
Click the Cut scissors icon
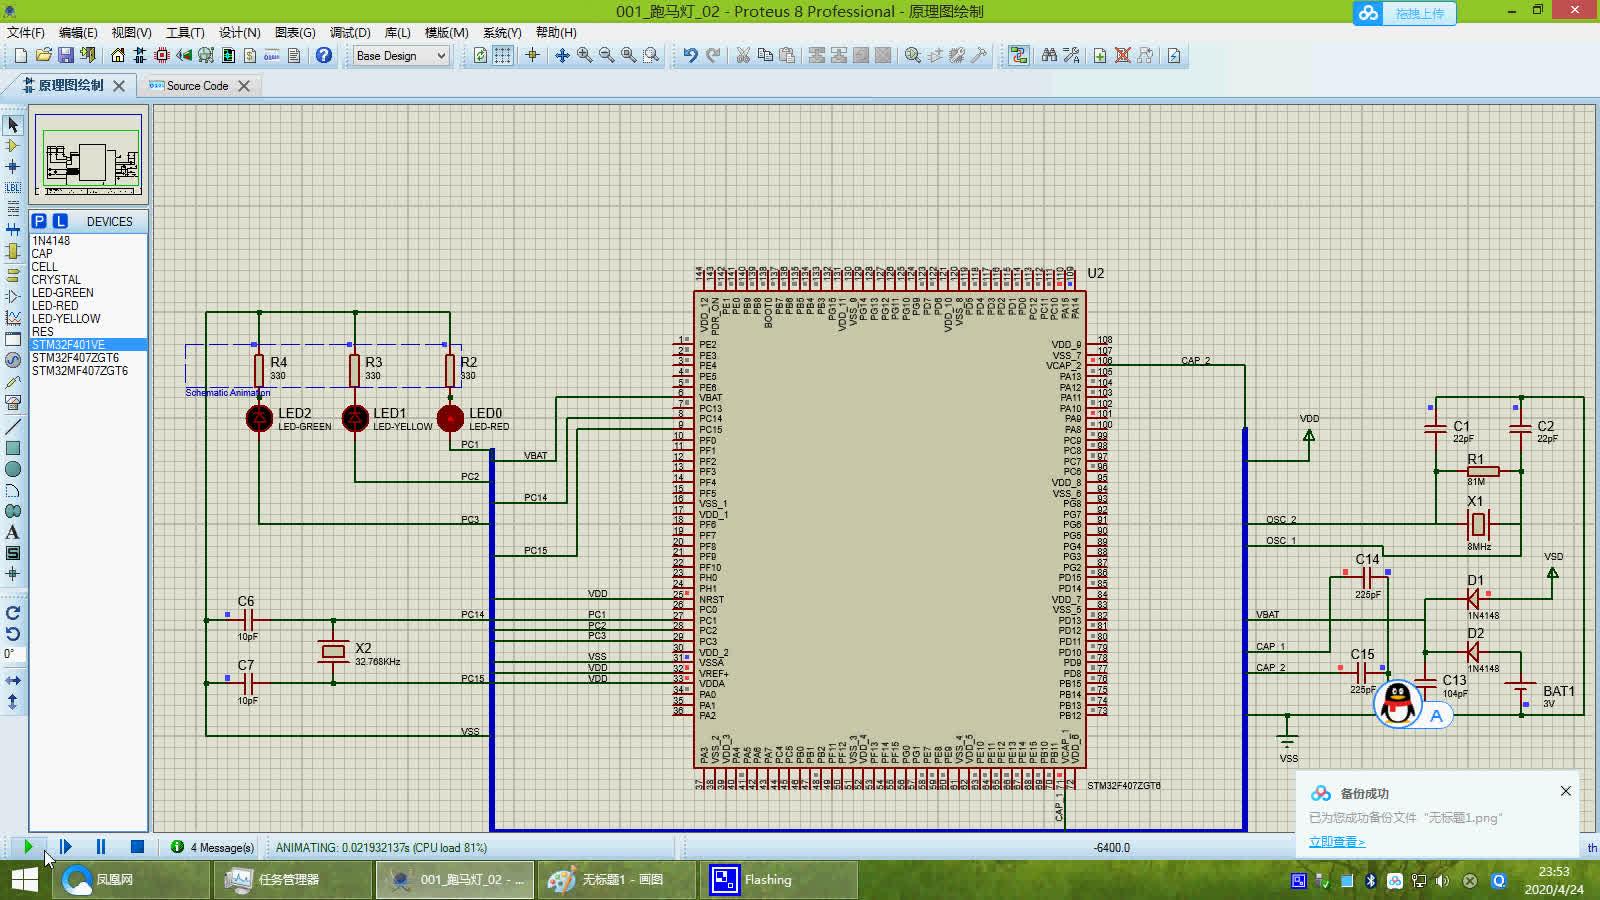point(743,56)
